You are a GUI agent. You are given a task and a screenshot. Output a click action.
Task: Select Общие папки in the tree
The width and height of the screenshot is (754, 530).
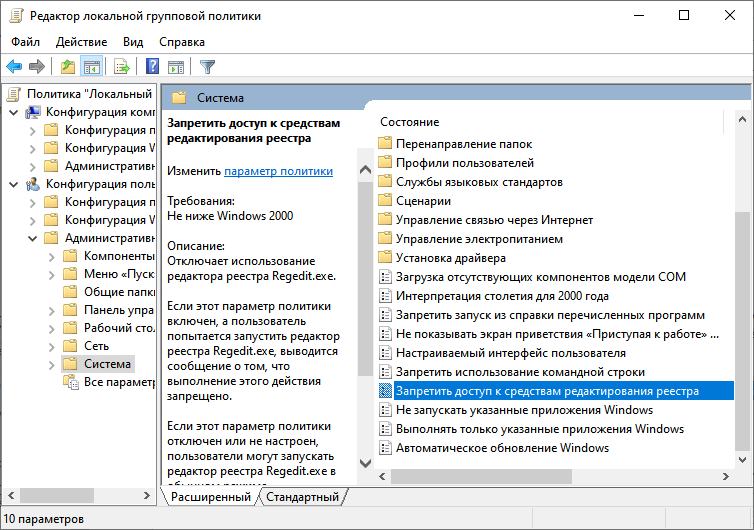pyautogui.click(x=110, y=292)
